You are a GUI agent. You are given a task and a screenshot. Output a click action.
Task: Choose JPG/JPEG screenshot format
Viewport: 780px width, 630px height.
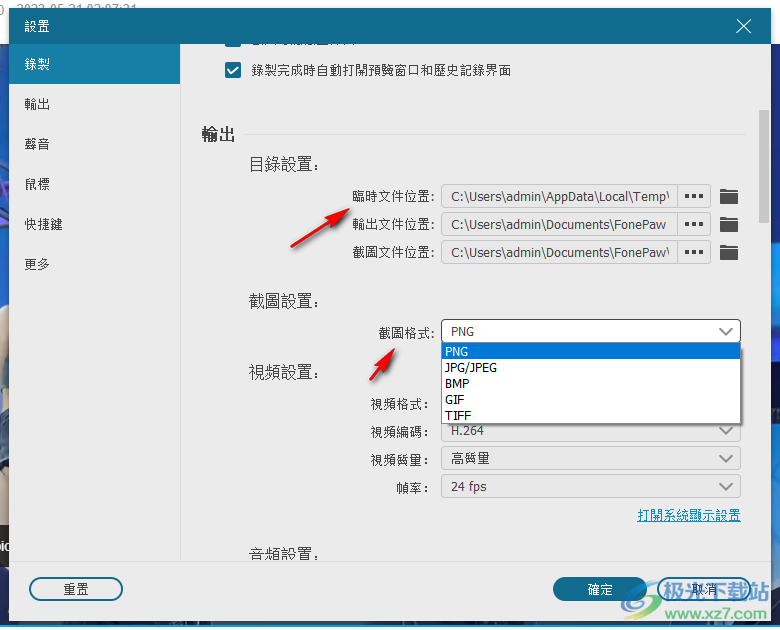(591, 367)
